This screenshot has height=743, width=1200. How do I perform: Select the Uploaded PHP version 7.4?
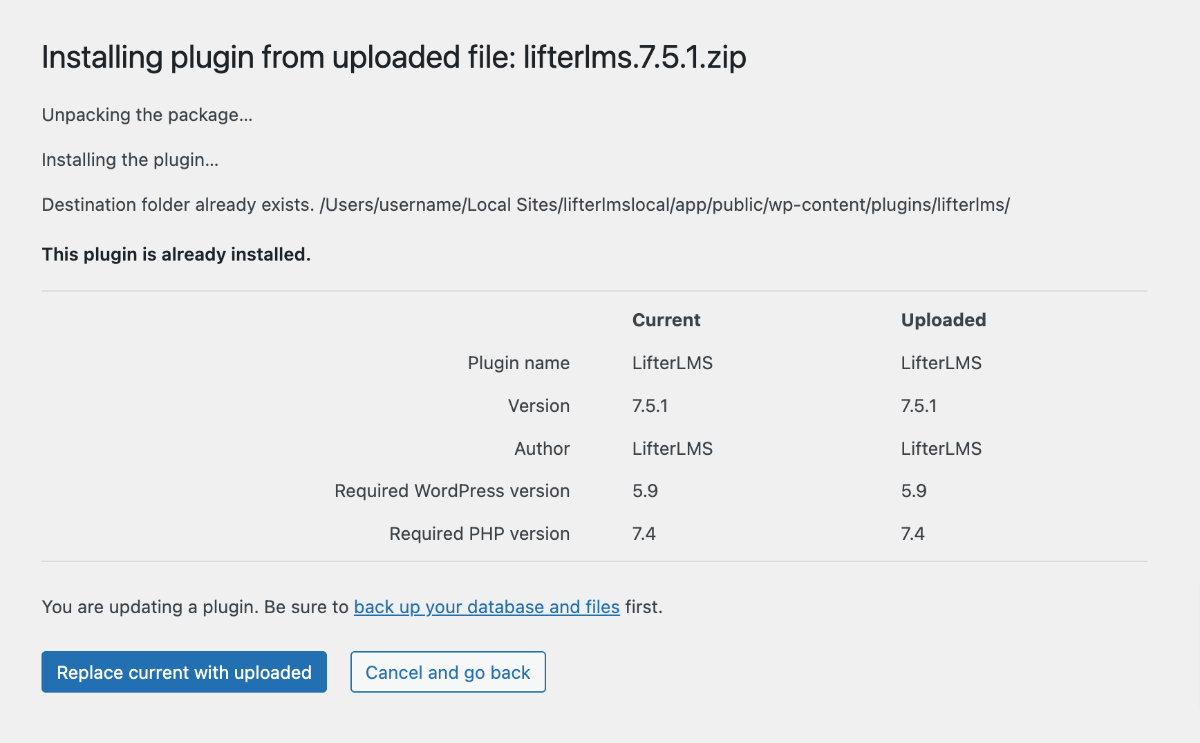[x=913, y=534]
